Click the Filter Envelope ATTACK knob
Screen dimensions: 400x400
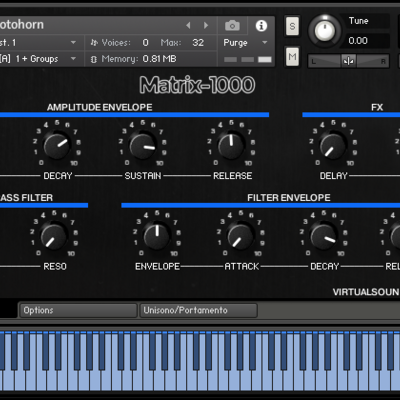pos(241,236)
